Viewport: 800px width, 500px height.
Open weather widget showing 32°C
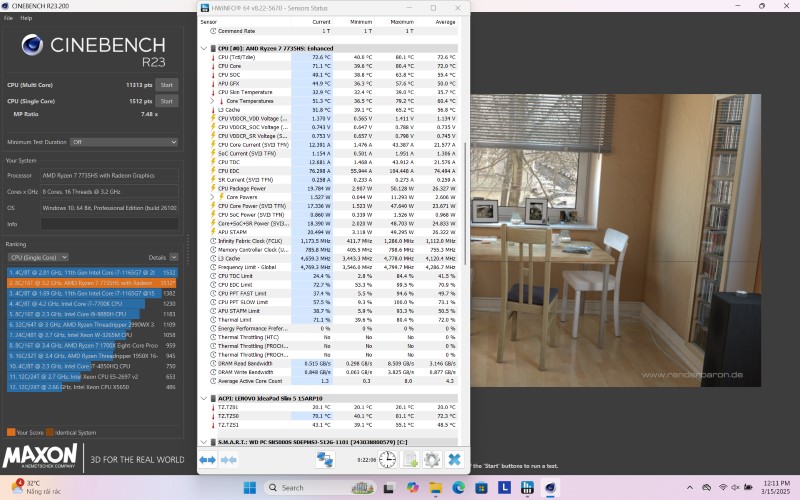point(36,487)
